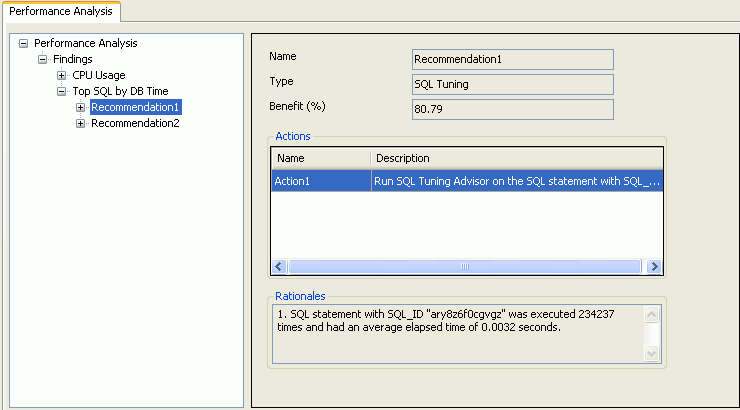This screenshot has height=410, width=740.
Task: Click the Name column header in Actions
Action: 321,159
